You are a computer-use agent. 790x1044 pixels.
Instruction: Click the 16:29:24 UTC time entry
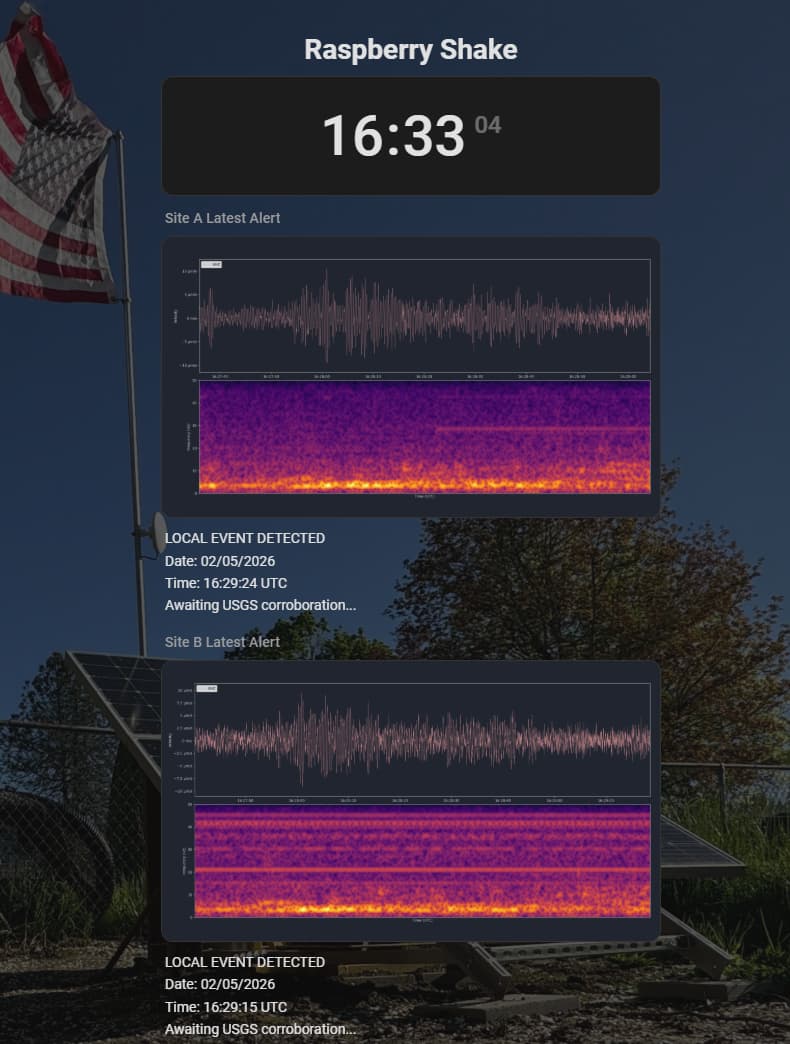(226, 583)
